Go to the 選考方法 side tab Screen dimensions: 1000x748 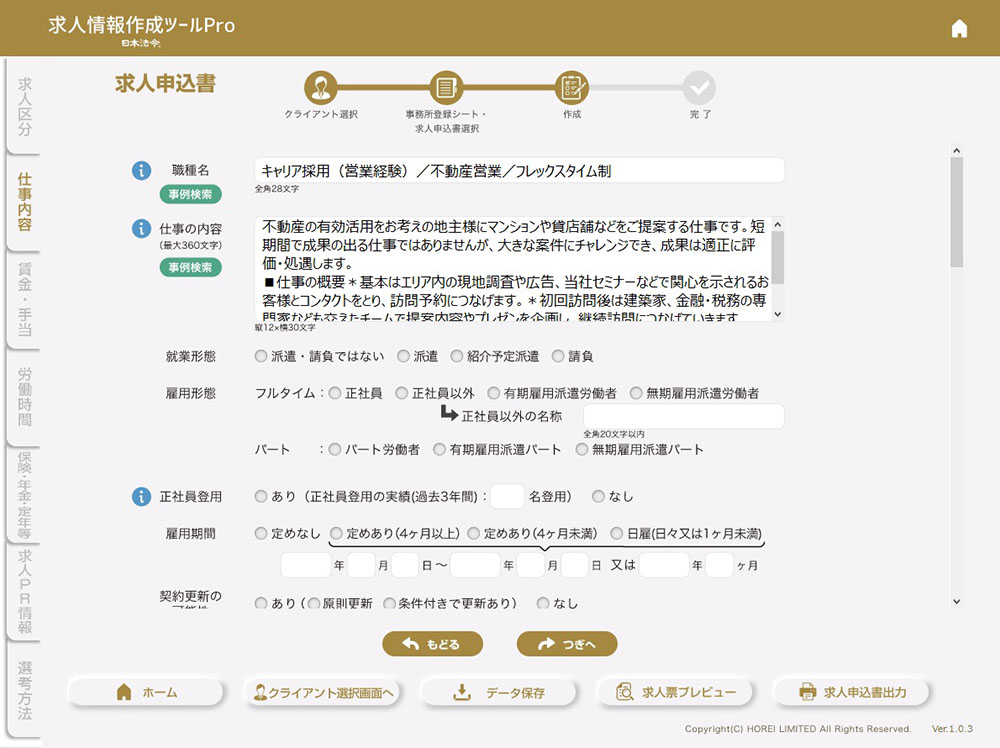(x=24, y=690)
